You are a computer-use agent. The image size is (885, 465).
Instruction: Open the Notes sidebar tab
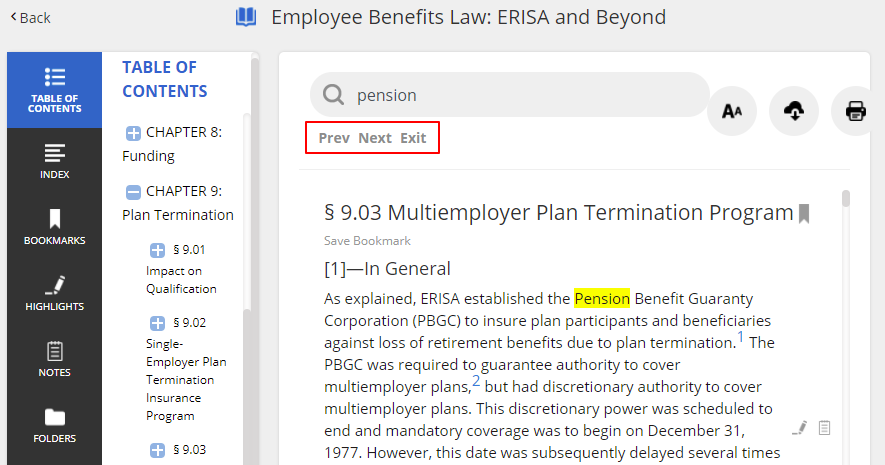54,358
